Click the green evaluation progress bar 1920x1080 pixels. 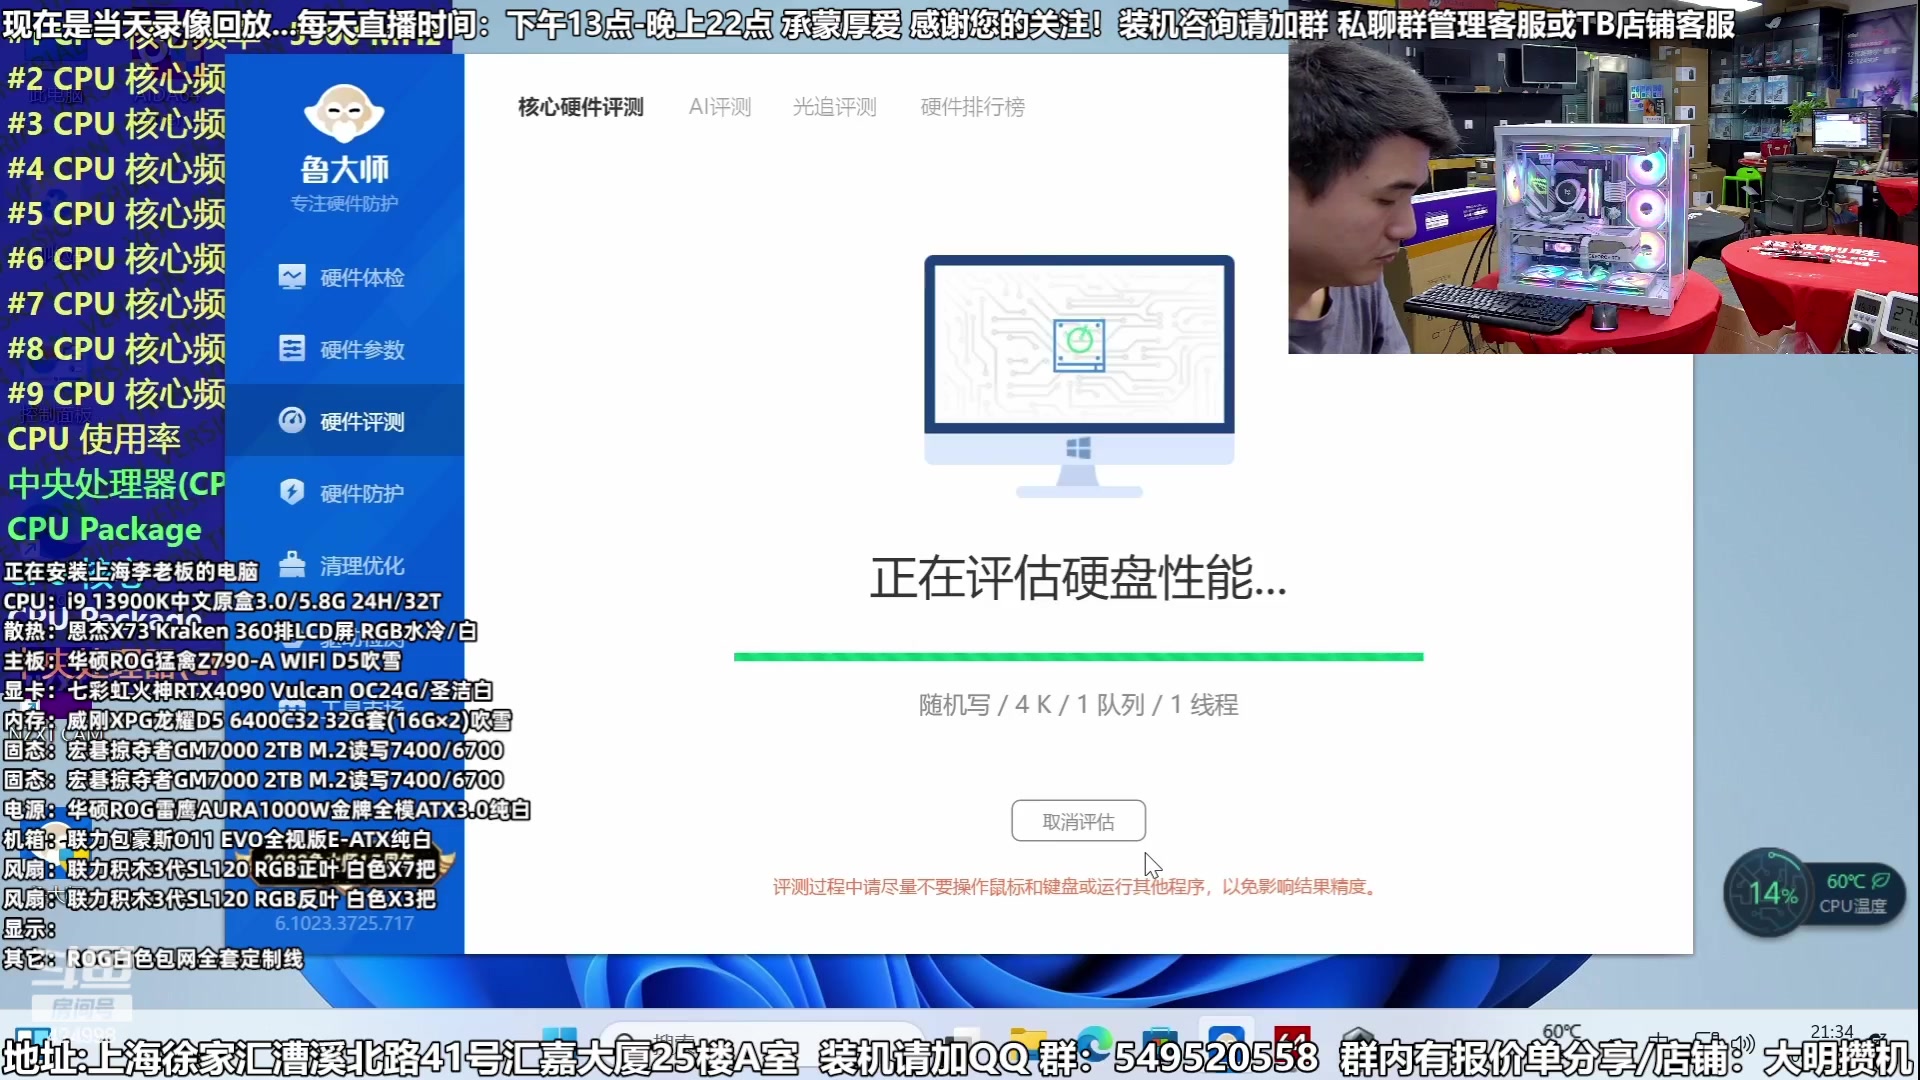click(1078, 657)
